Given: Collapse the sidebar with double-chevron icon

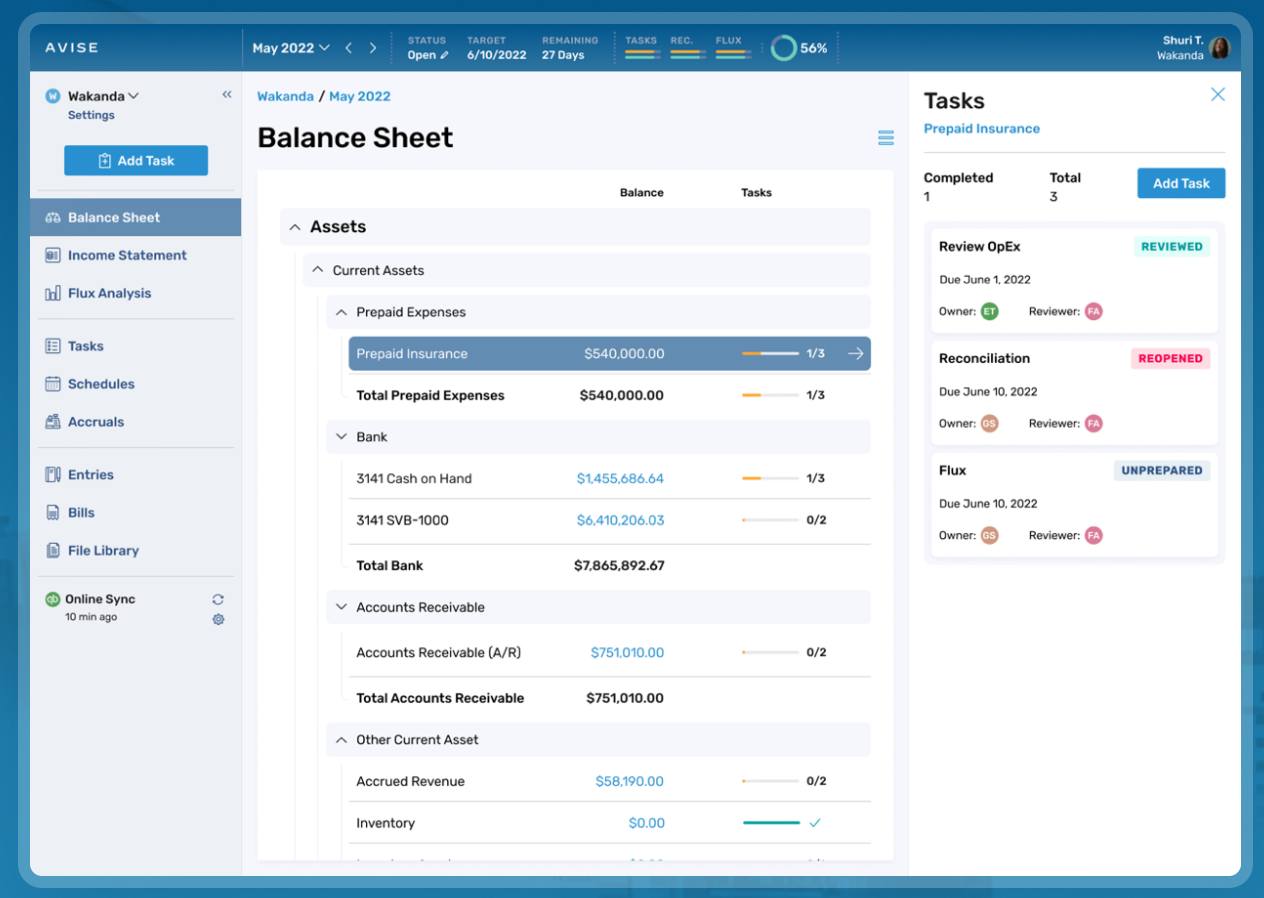Looking at the screenshot, I should click(x=227, y=95).
